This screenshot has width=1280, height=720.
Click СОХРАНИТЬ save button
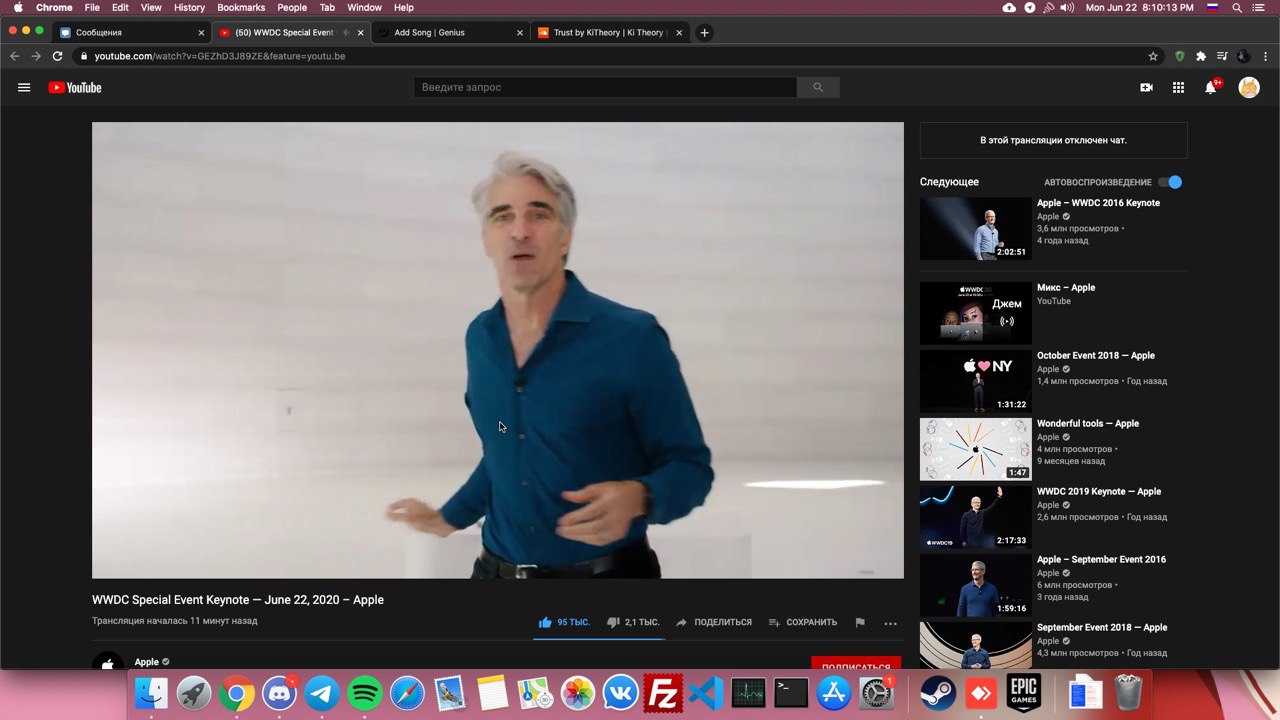pyautogui.click(x=802, y=622)
